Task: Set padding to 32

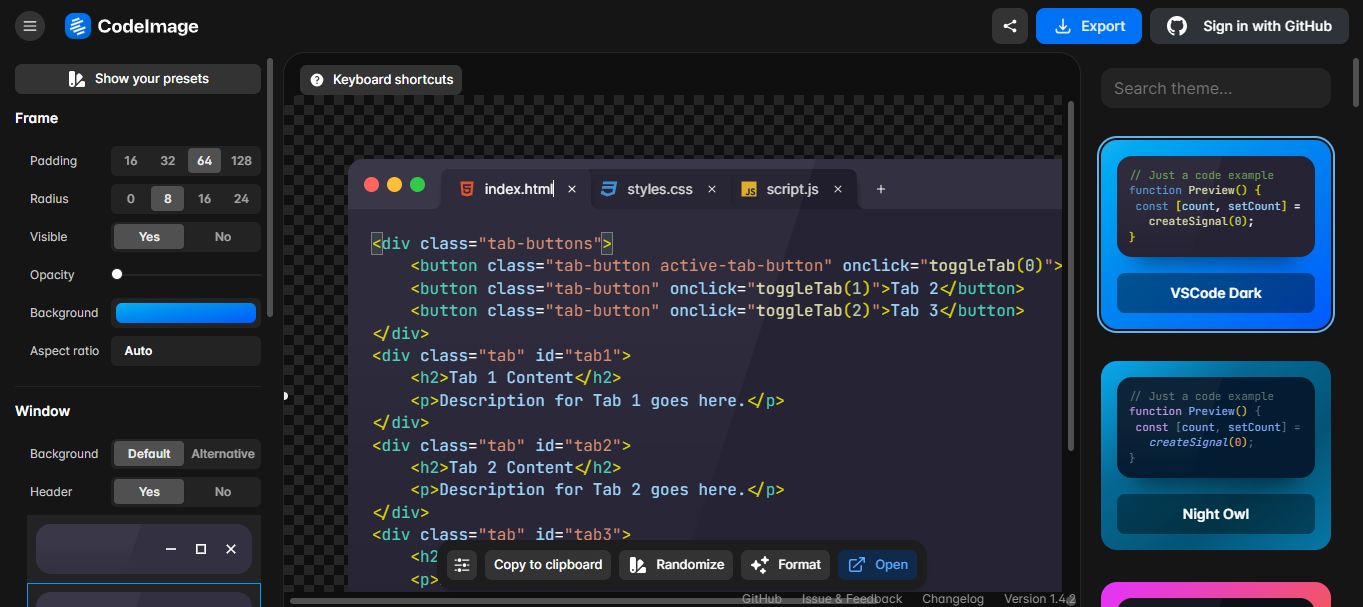Action: (168, 161)
